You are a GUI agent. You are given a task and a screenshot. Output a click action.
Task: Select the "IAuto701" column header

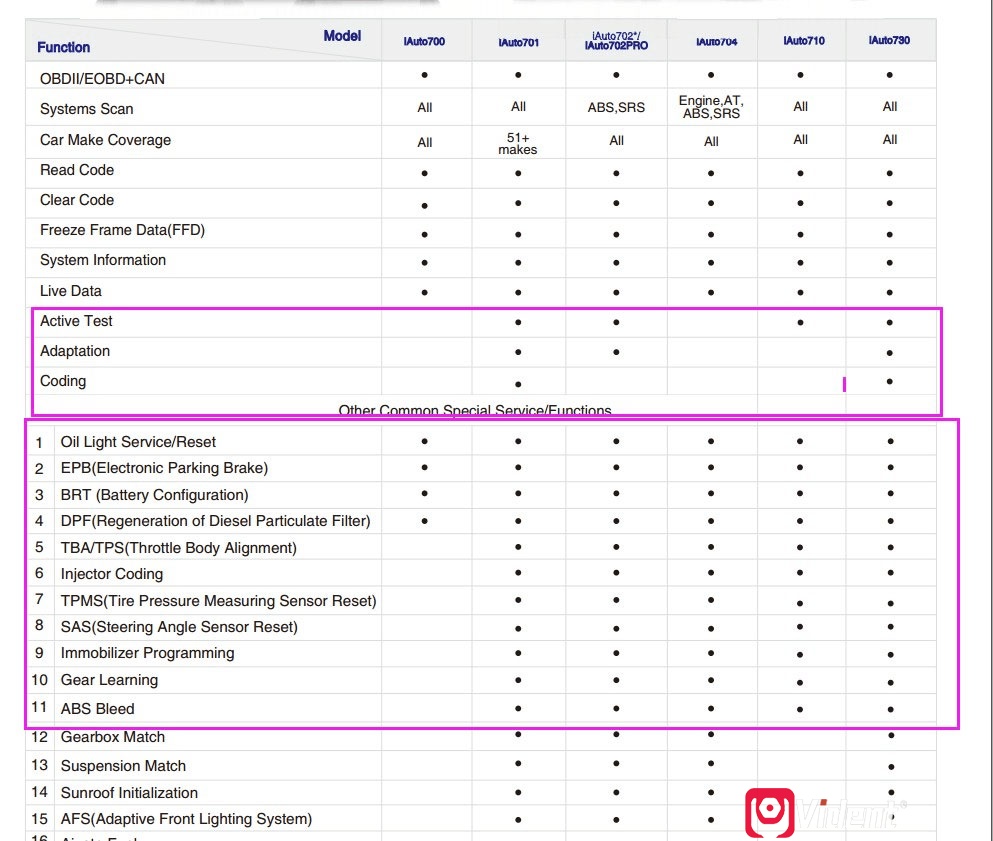click(519, 42)
